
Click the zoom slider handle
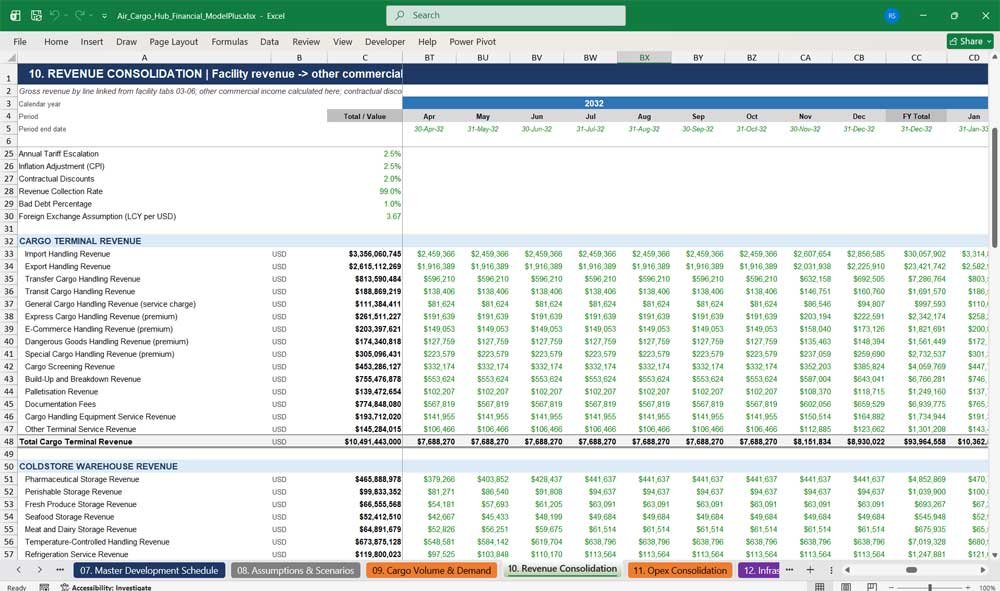pos(930,587)
